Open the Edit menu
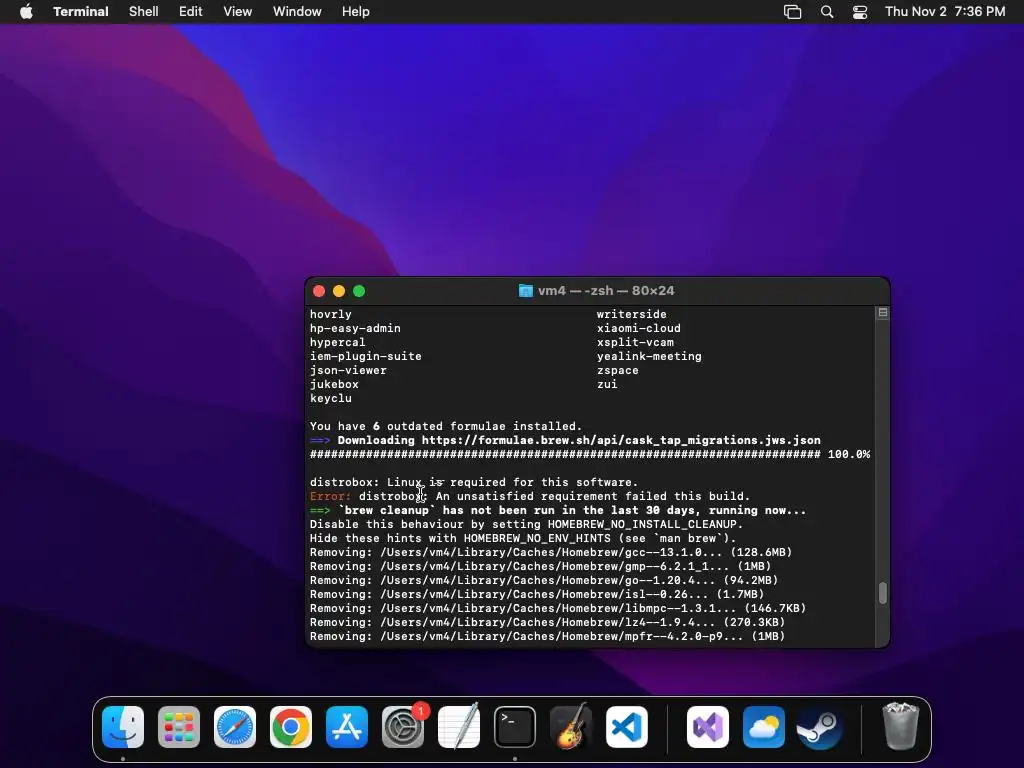Screen dimensions: 1024x768 click(x=191, y=12)
